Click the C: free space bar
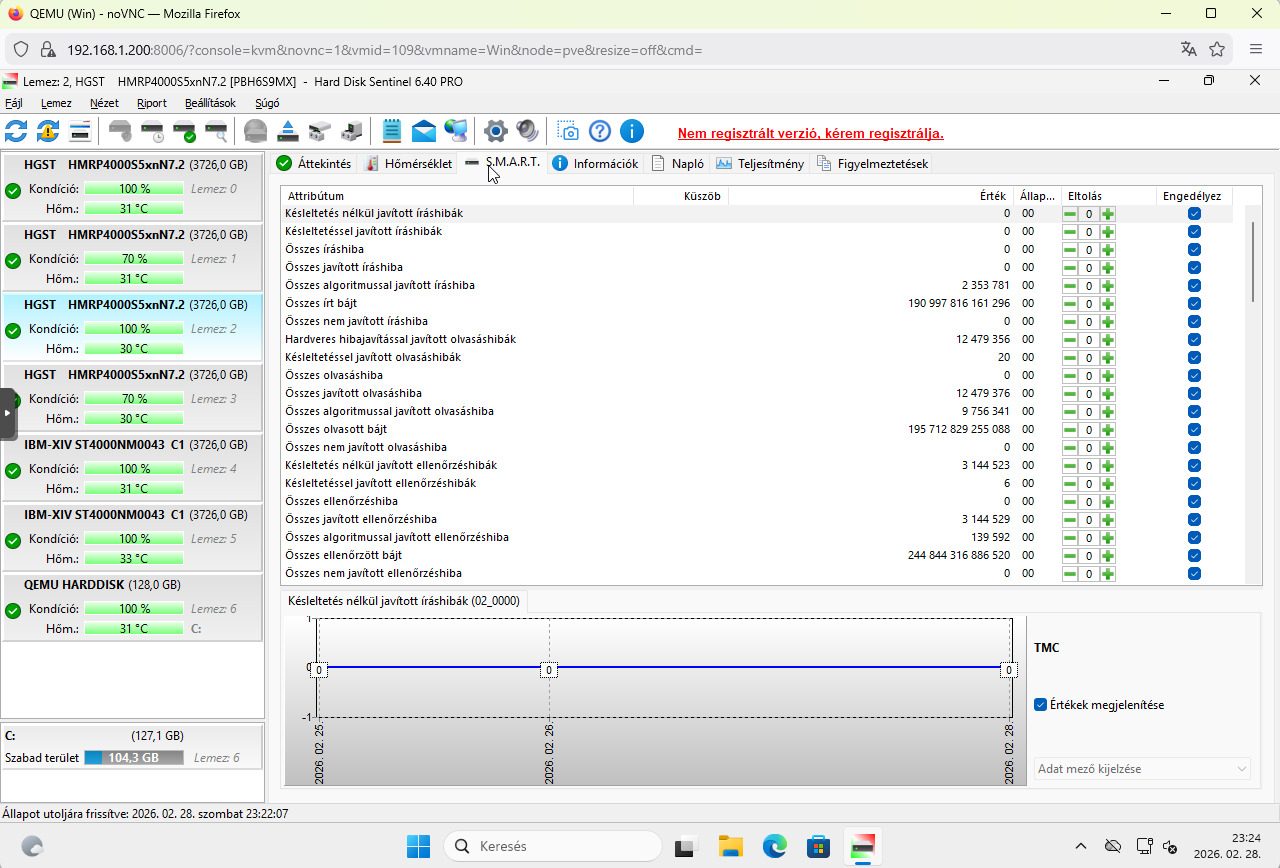The width and height of the screenshot is (1280, 868). coord(134,758)
